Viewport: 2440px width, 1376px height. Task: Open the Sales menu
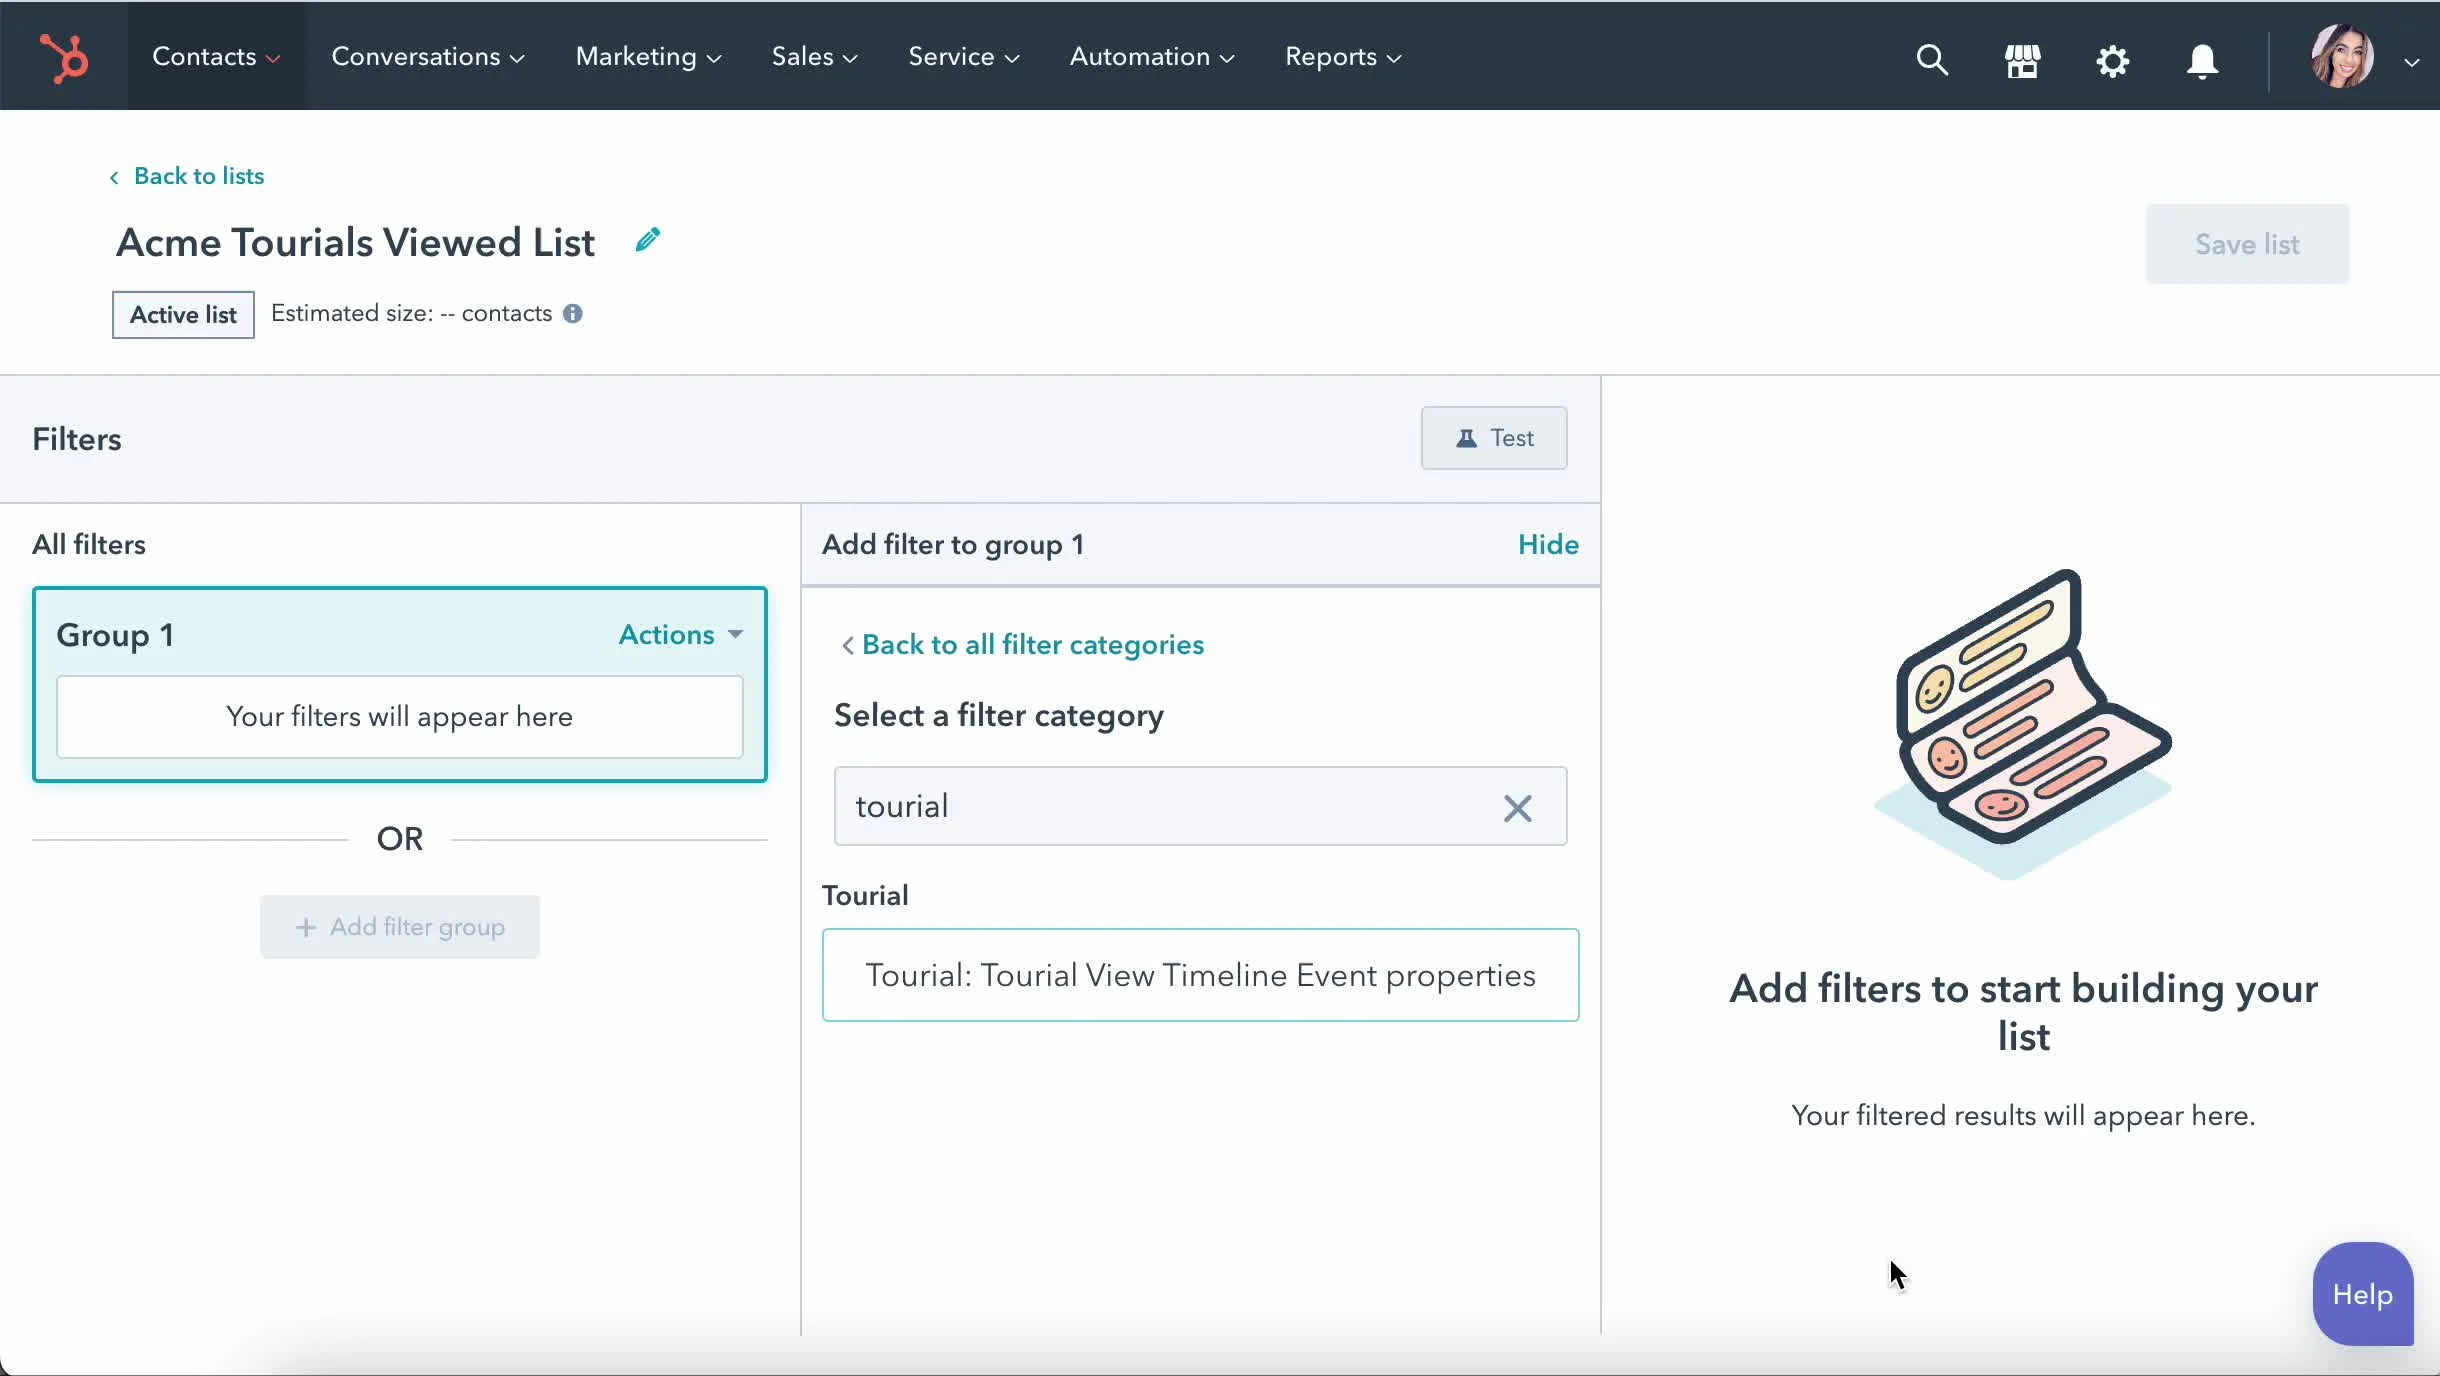coord(814,57)
